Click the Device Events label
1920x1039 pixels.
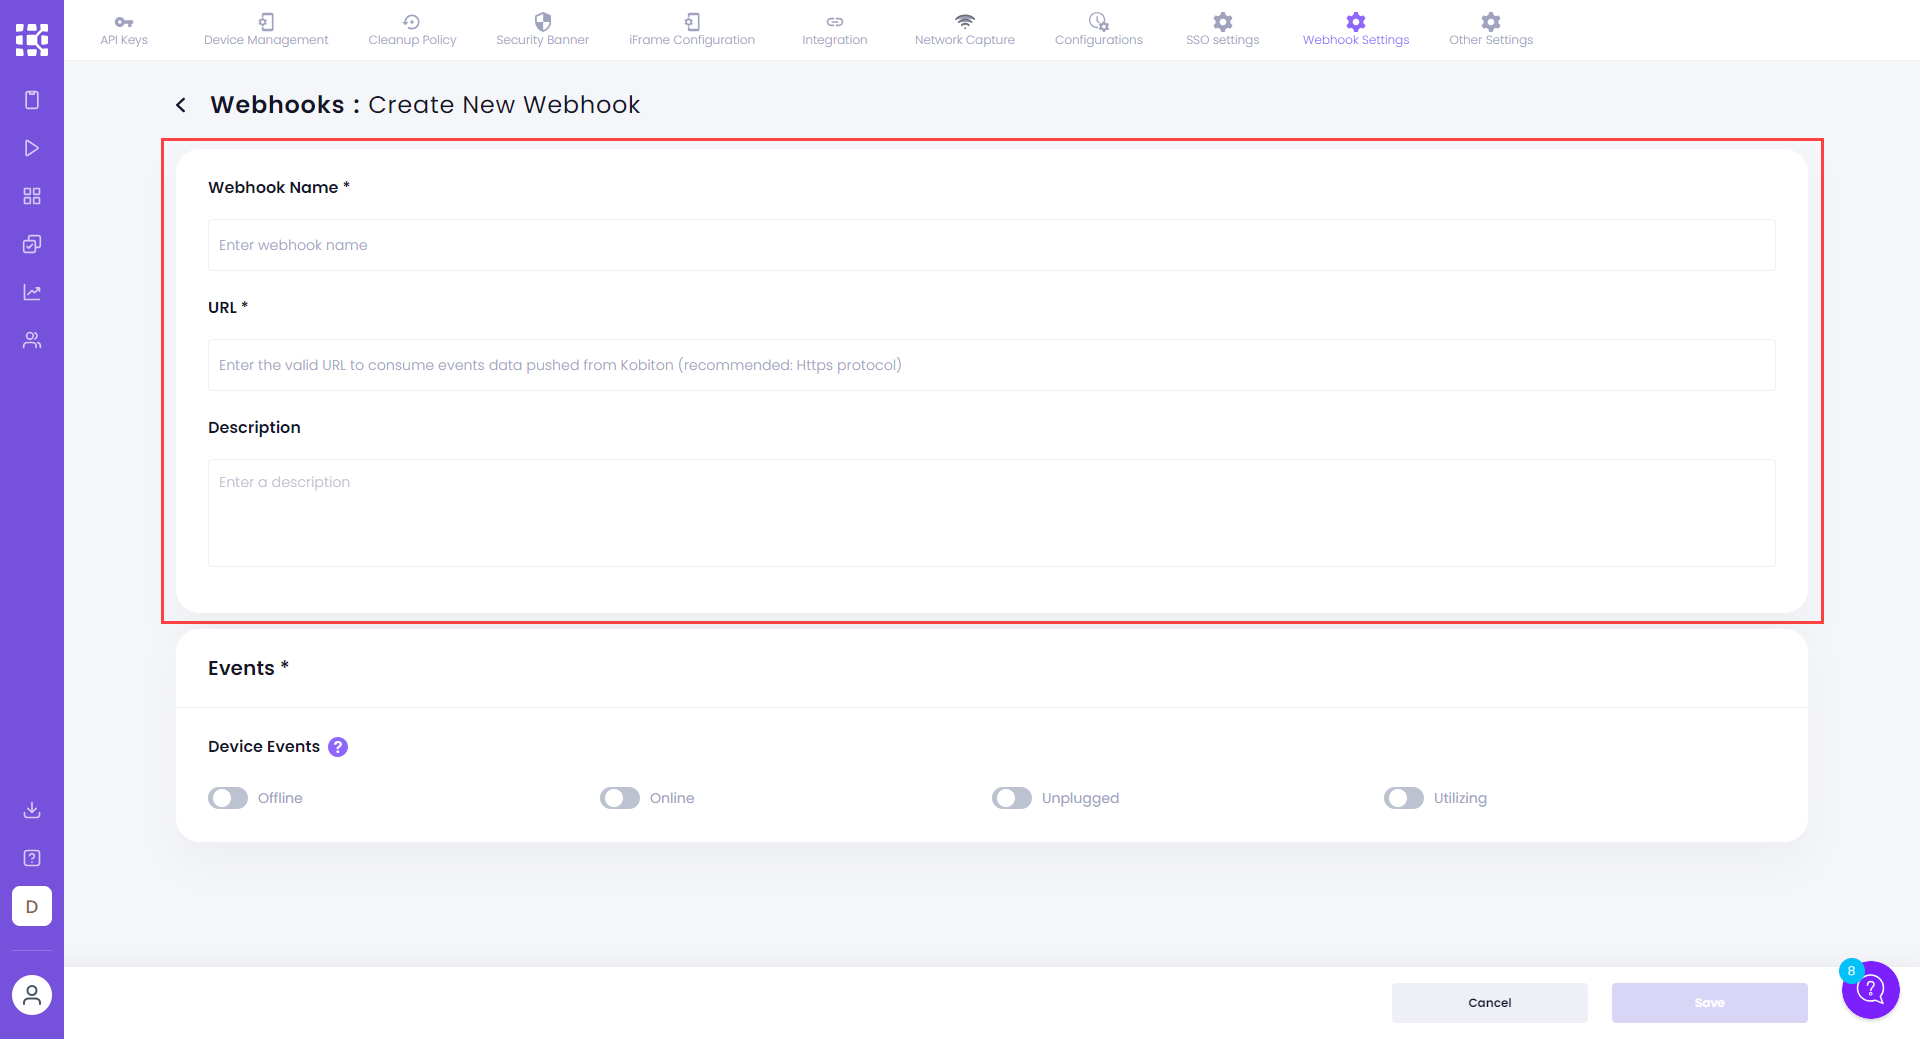[264, 747]
